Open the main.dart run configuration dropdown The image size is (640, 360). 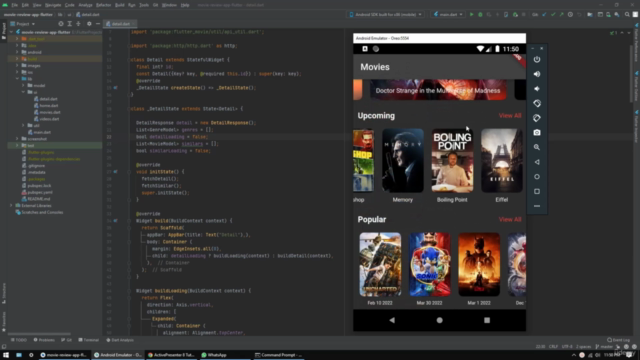coord(448,14)
